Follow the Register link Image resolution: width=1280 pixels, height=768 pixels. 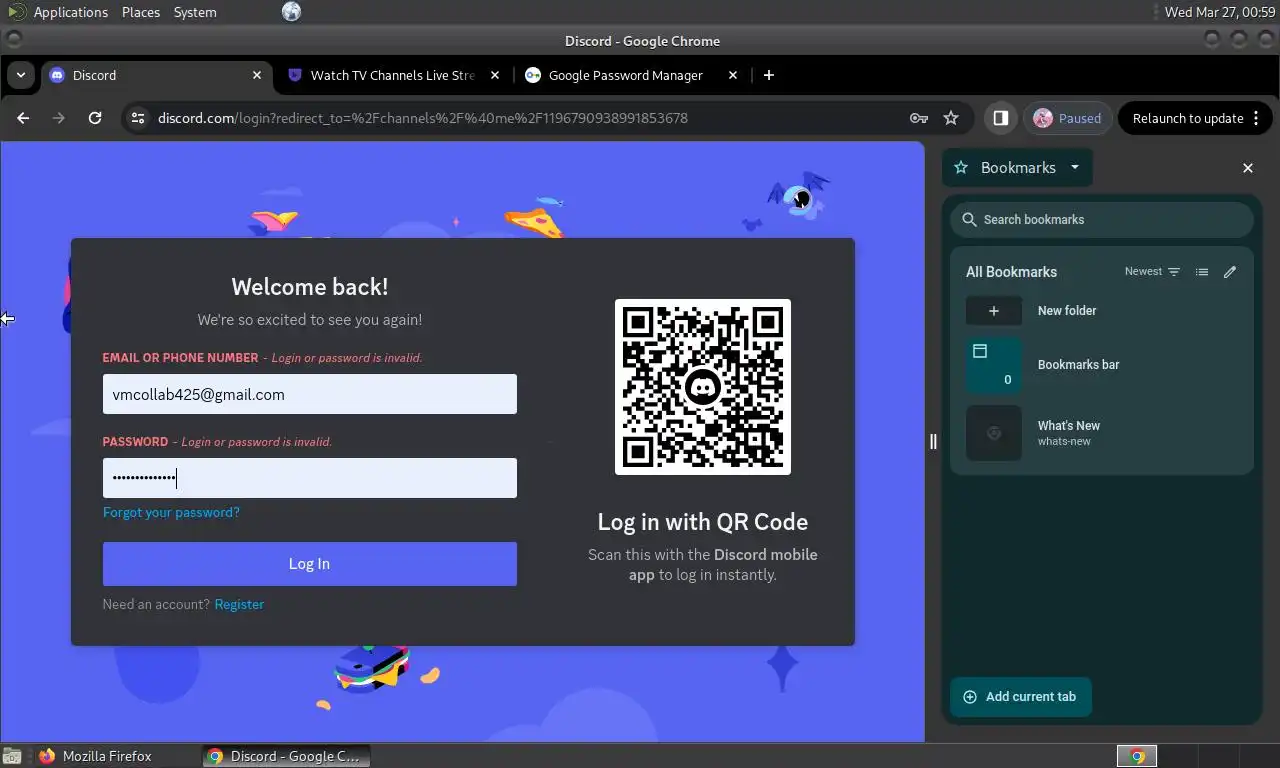pyautogui.click(x=239, y=604)
